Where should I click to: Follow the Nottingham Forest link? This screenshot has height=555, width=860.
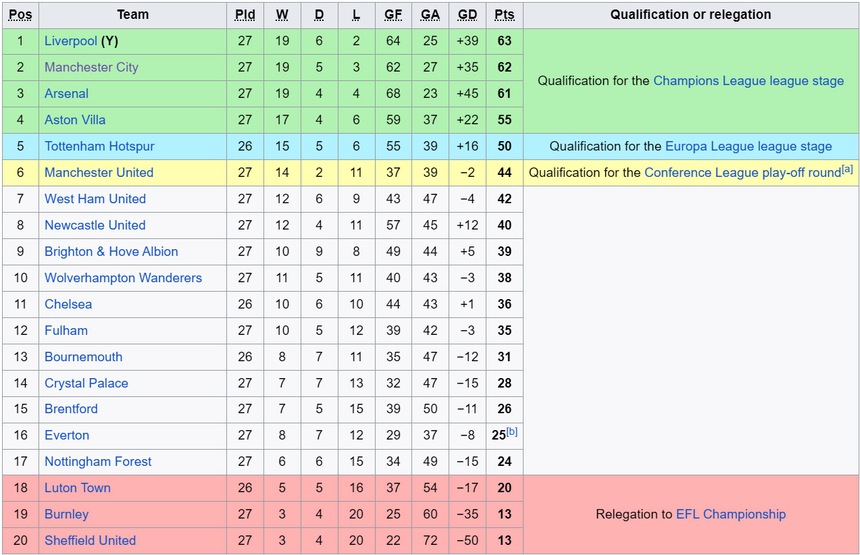tap(98, 461)
